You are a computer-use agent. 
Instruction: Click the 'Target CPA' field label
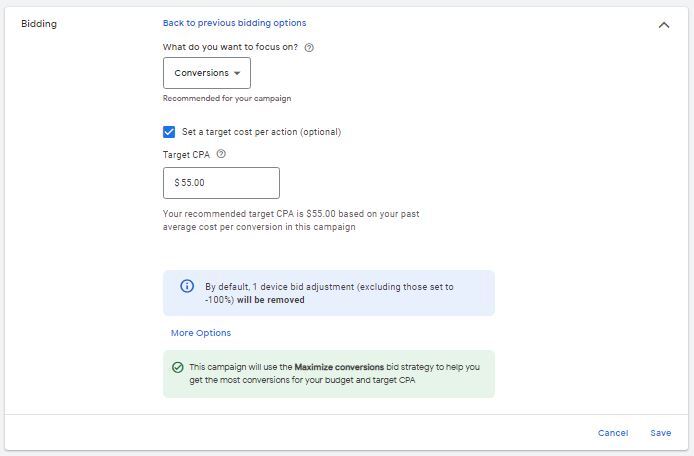pos(187,154)
